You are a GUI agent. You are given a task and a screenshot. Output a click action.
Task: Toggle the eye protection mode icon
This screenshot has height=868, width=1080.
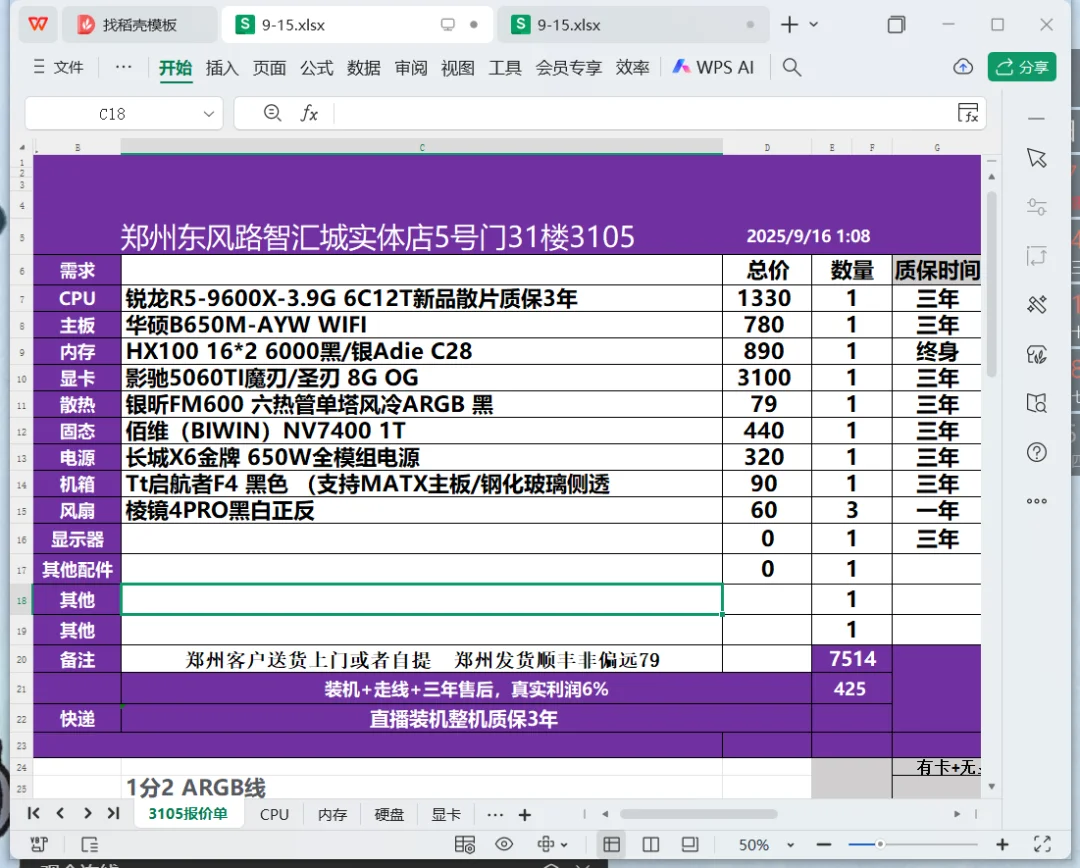504,845
